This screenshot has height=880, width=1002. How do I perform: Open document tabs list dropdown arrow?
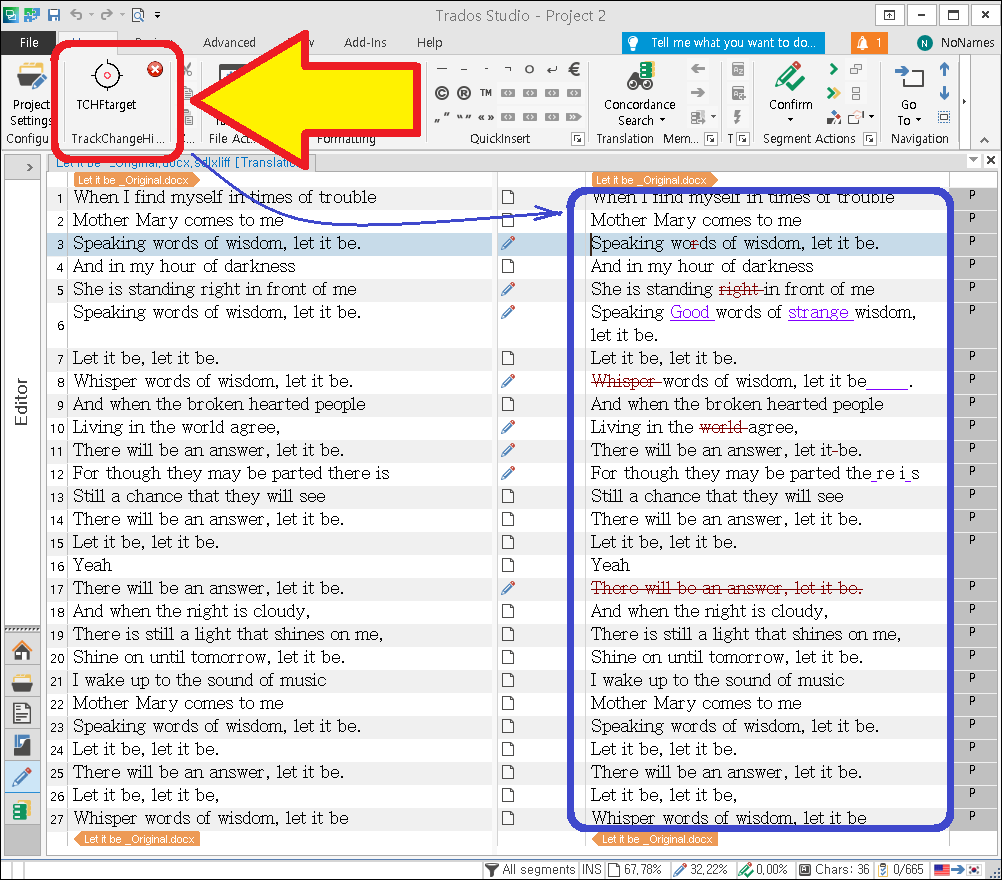pos(974,160)
